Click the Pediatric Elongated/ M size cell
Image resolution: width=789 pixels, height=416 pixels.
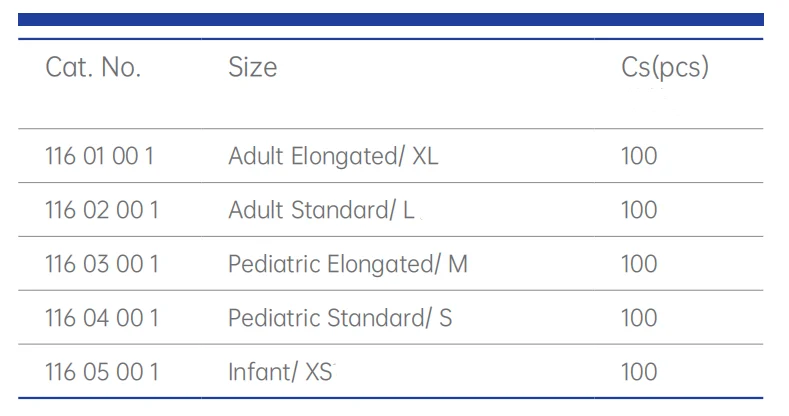click(x=348, y=264)
